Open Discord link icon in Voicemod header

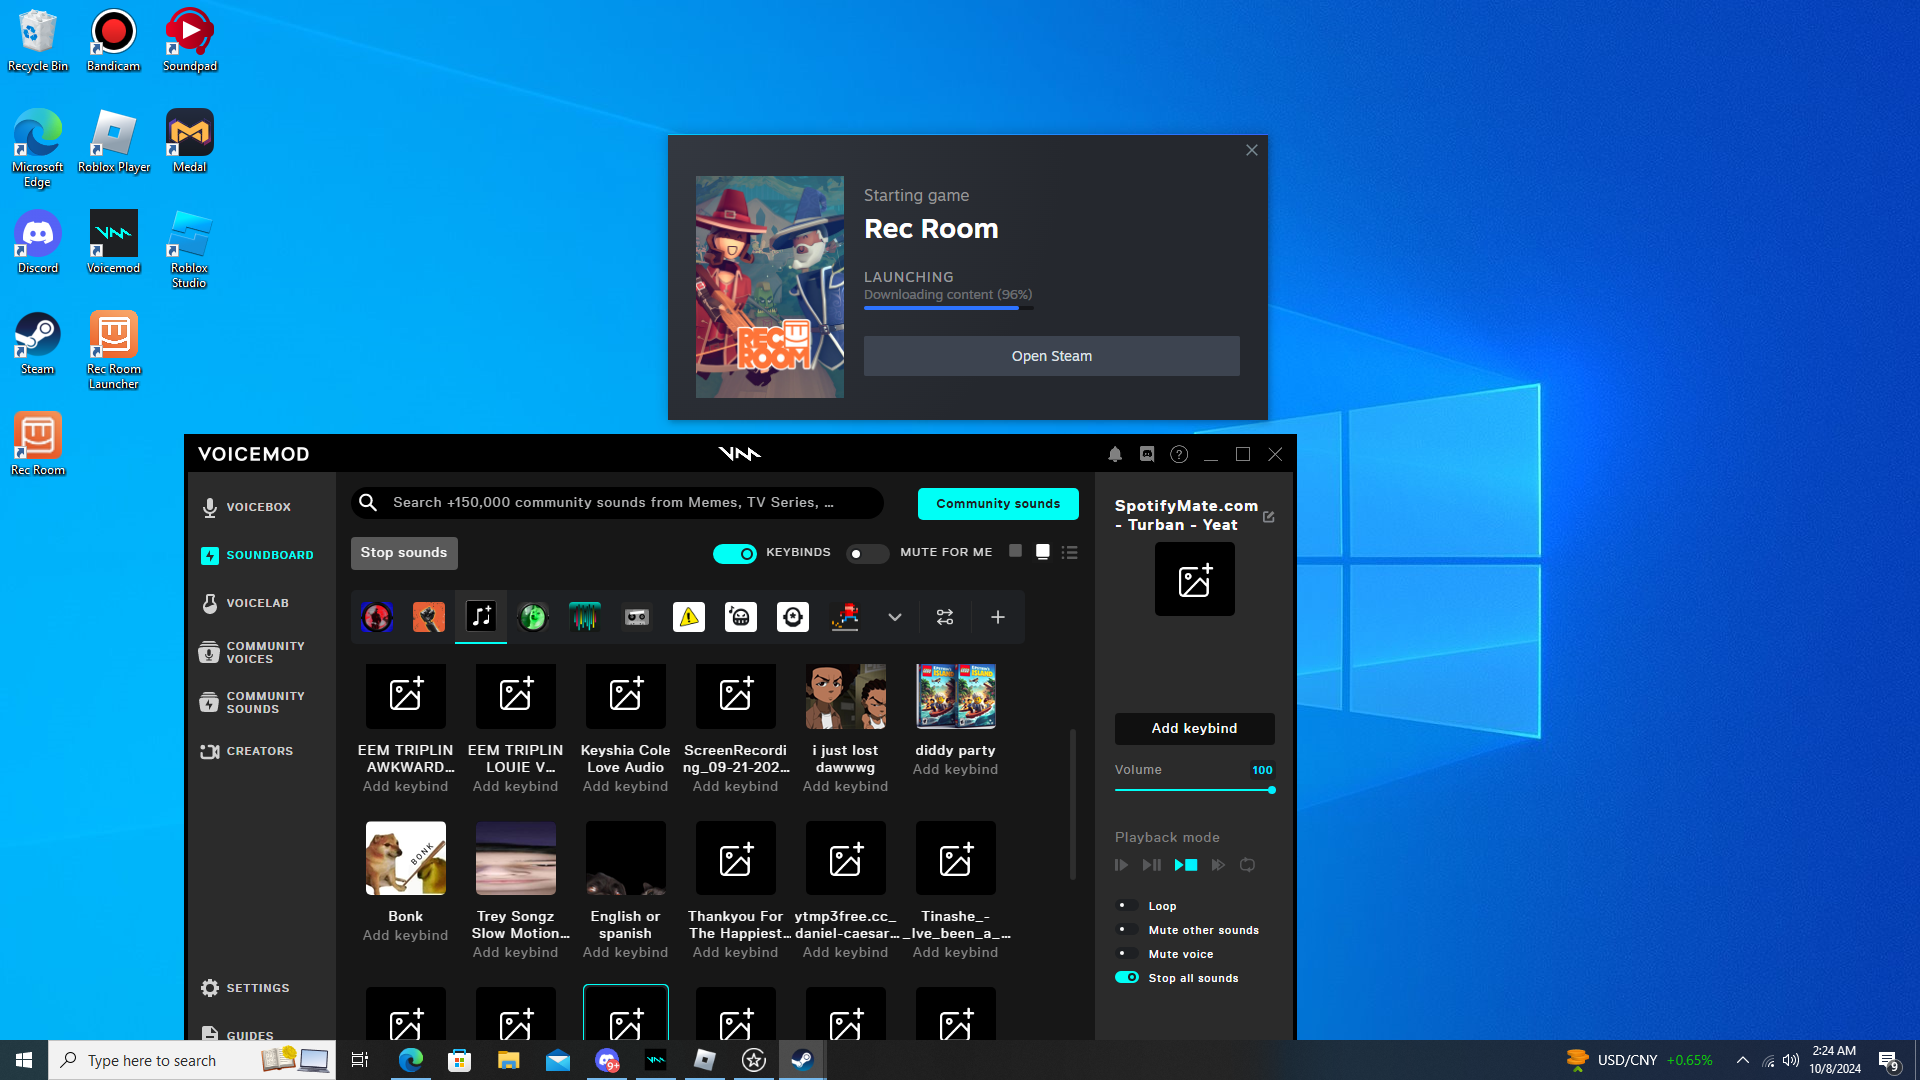click(1147, 454)
